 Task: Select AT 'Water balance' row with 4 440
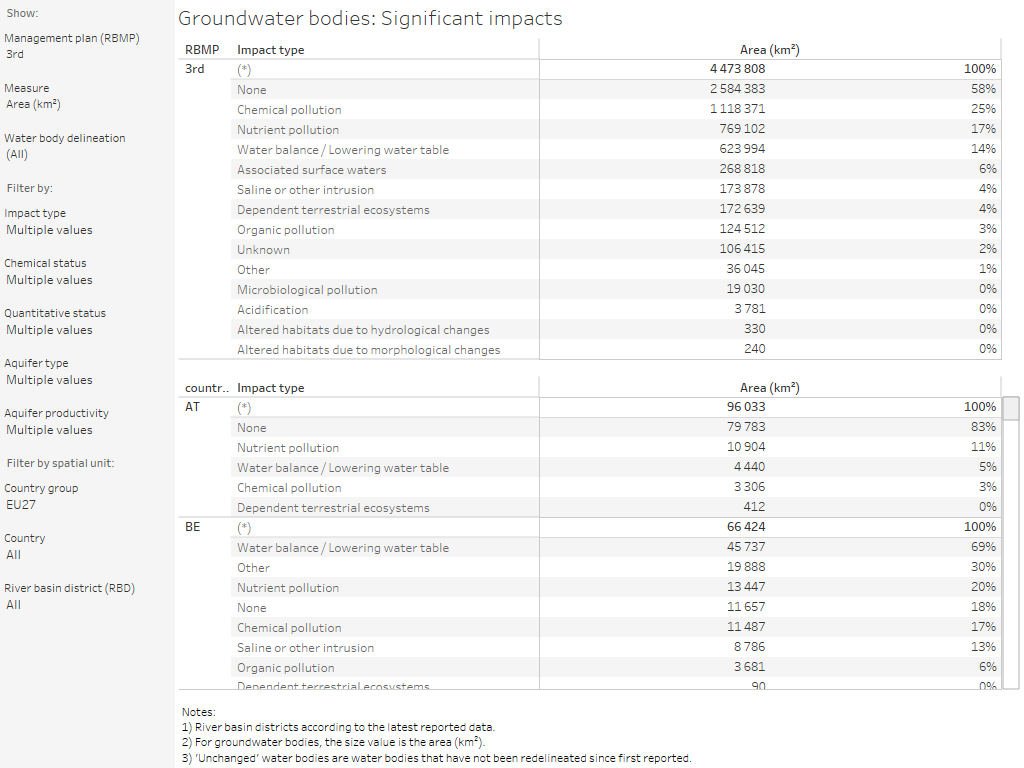(x=616, y=468)
